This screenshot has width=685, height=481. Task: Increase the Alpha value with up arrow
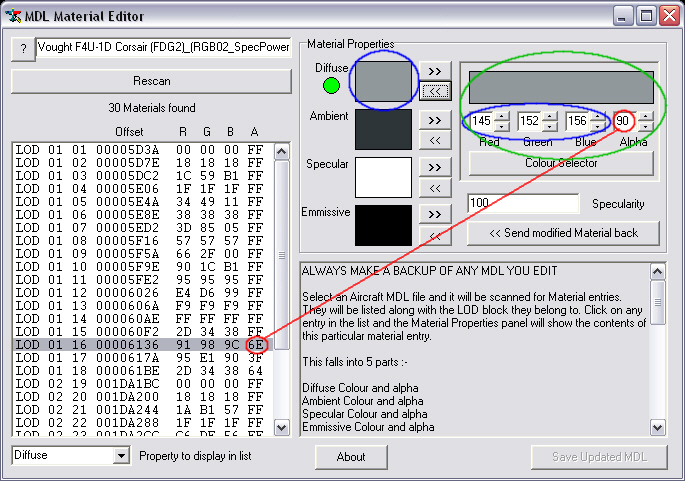[x=646, y=116]
